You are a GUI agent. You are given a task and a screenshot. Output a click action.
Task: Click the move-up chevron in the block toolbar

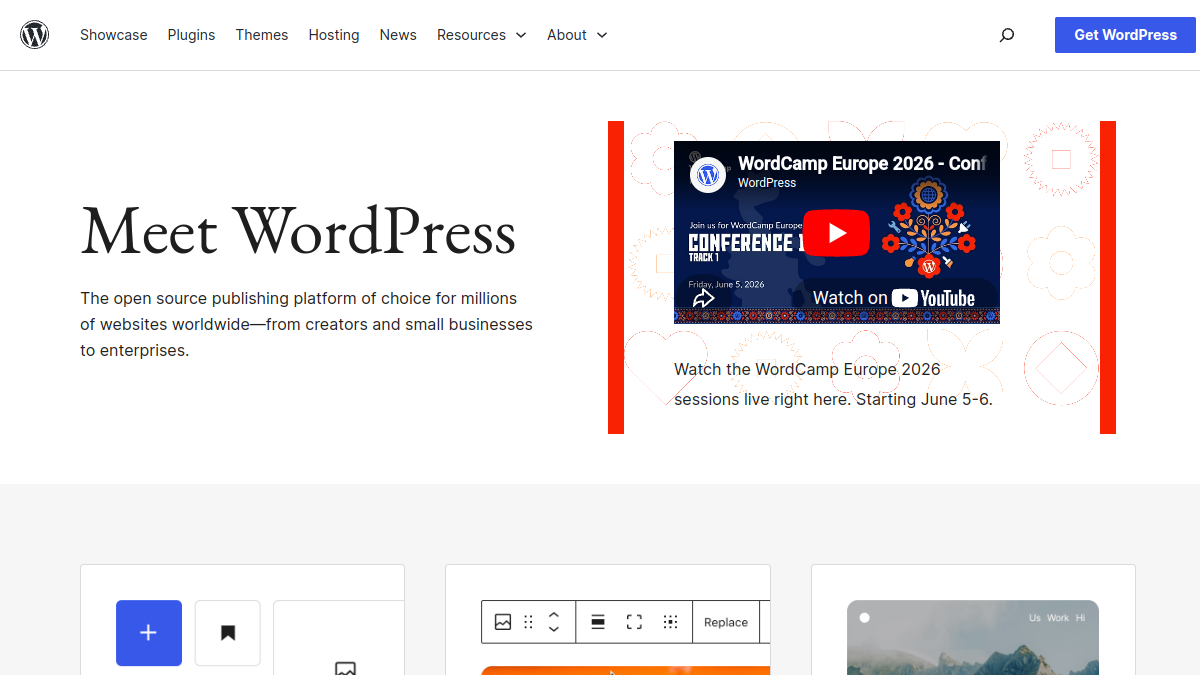click(554, 614)
